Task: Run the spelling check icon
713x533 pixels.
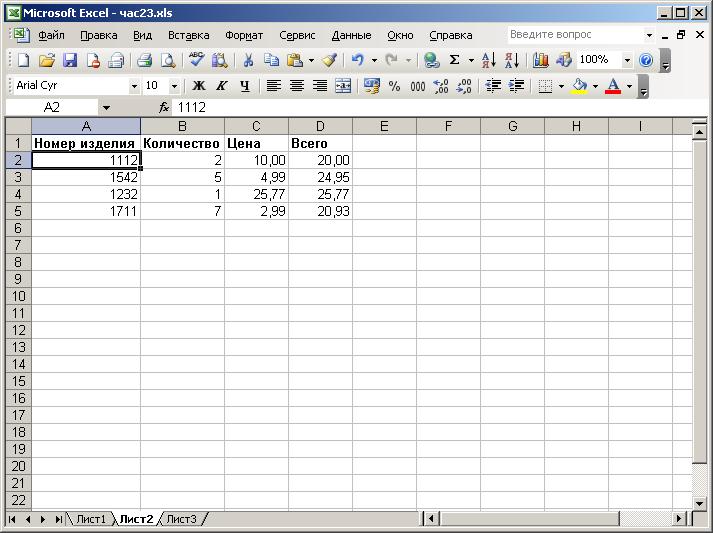Action: click(196, 60)
